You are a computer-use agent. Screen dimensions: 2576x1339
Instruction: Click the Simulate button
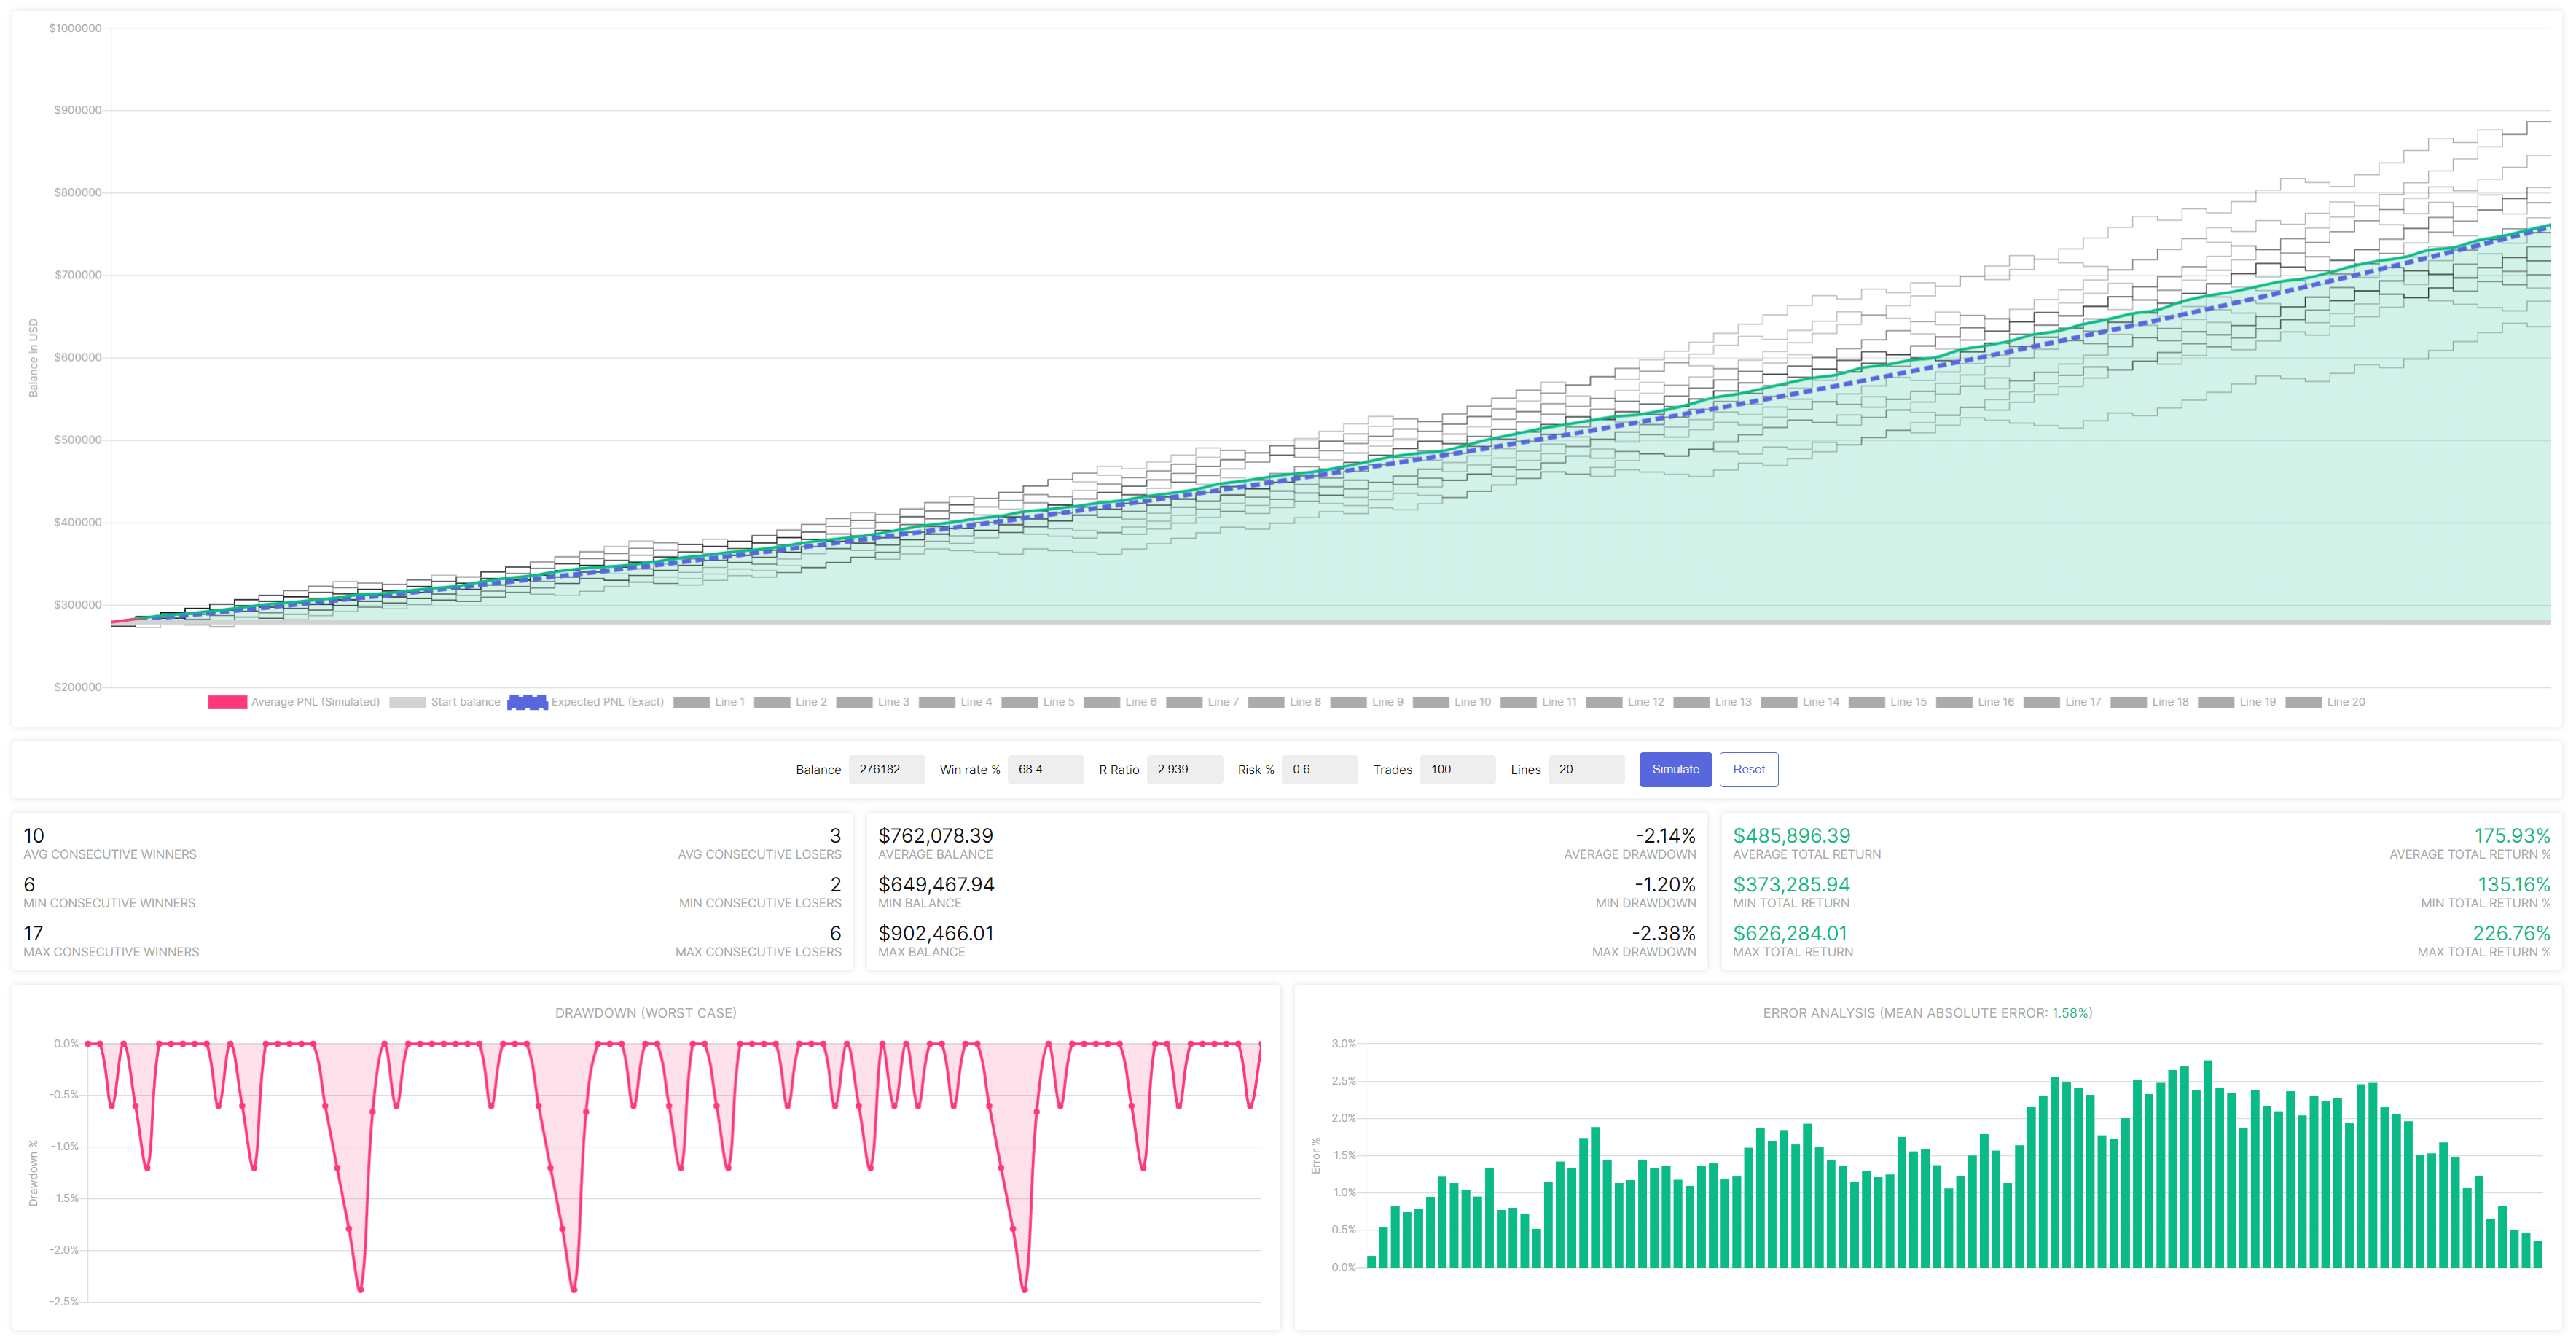1675,769
